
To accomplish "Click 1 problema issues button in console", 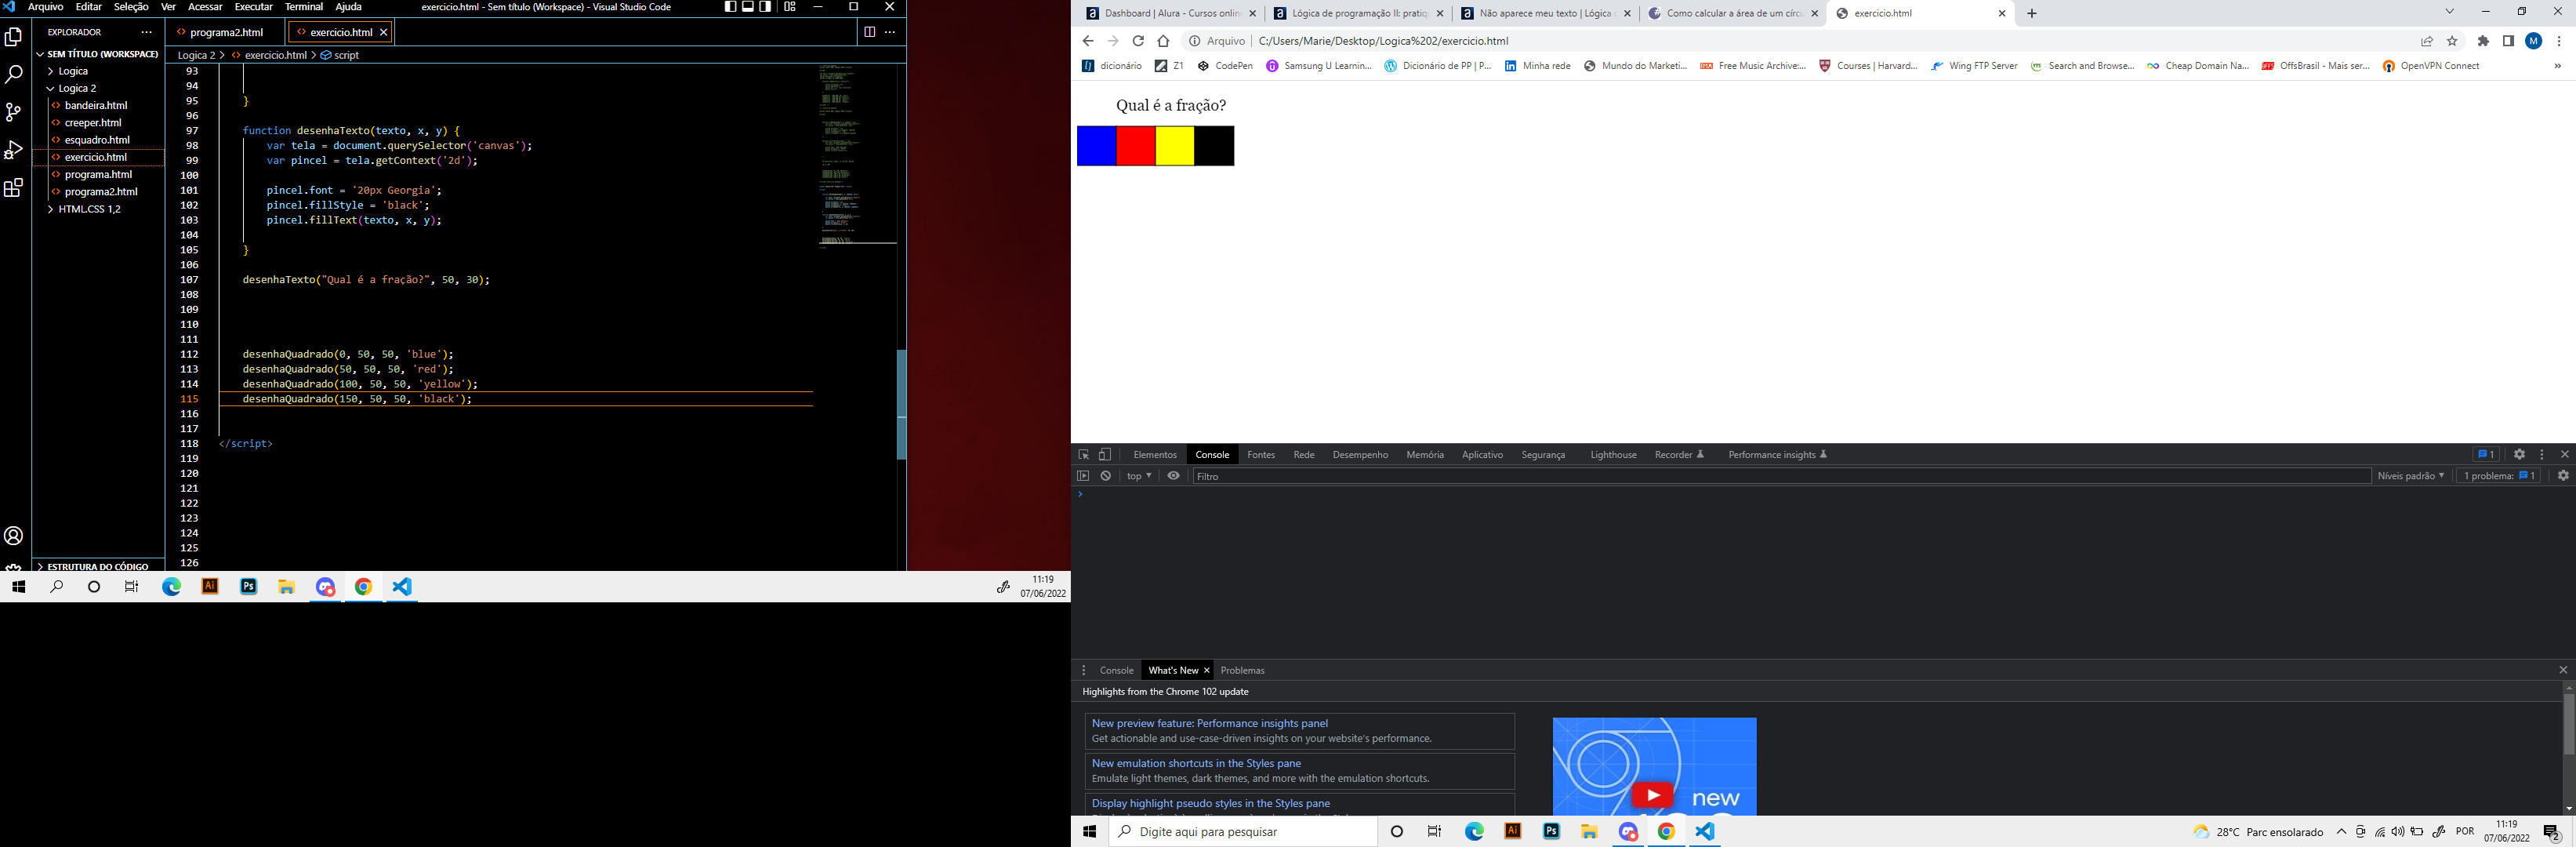I will coord(2498,476).
